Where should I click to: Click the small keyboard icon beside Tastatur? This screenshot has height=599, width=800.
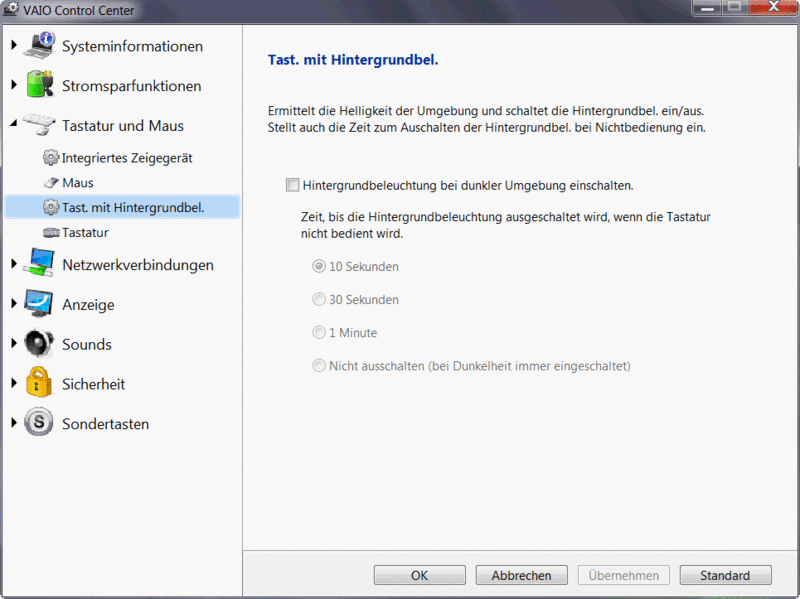point(51,233)
